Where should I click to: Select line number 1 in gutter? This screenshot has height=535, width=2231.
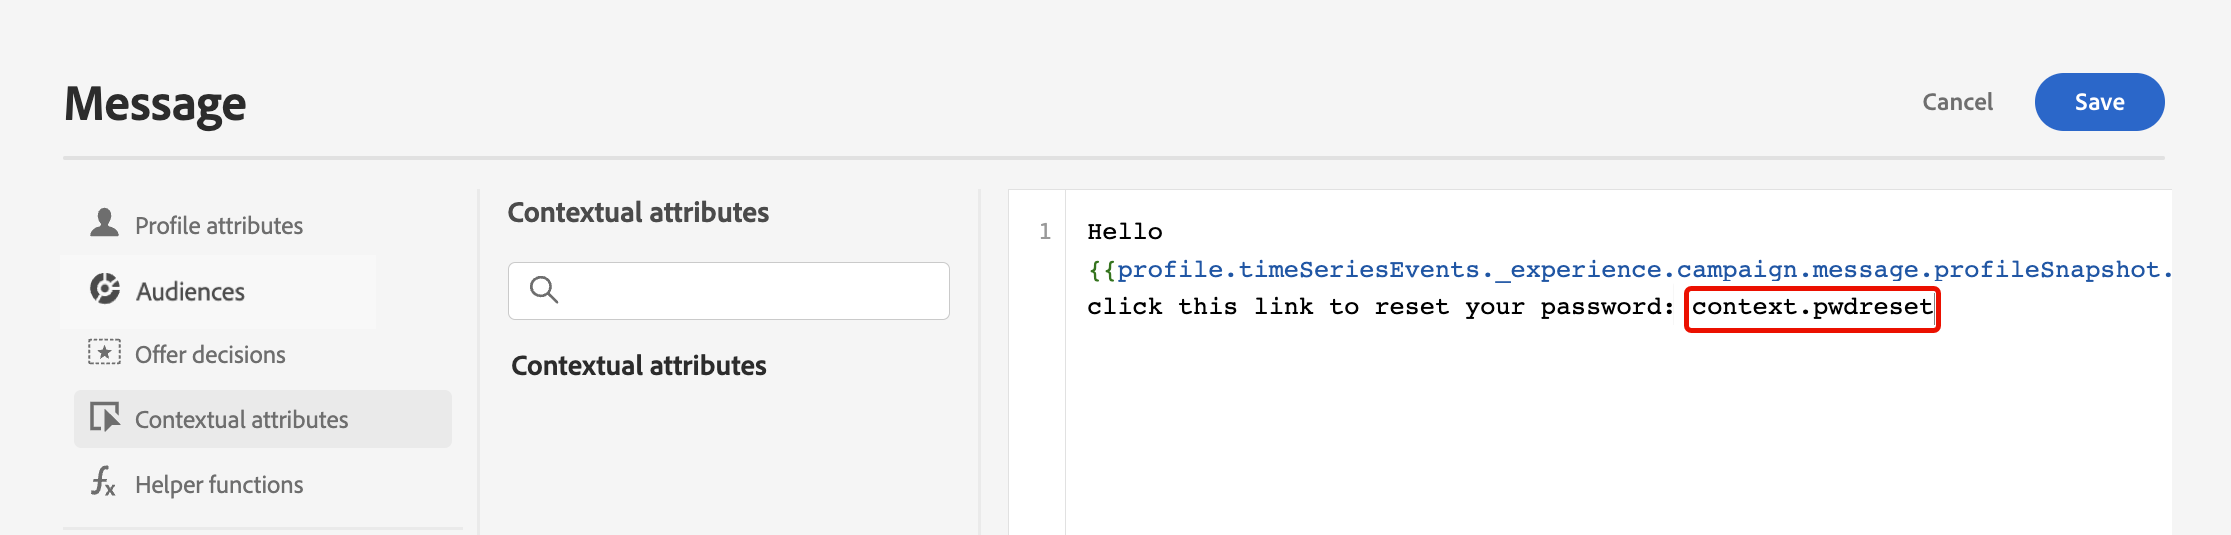(x=1045, y=232)
